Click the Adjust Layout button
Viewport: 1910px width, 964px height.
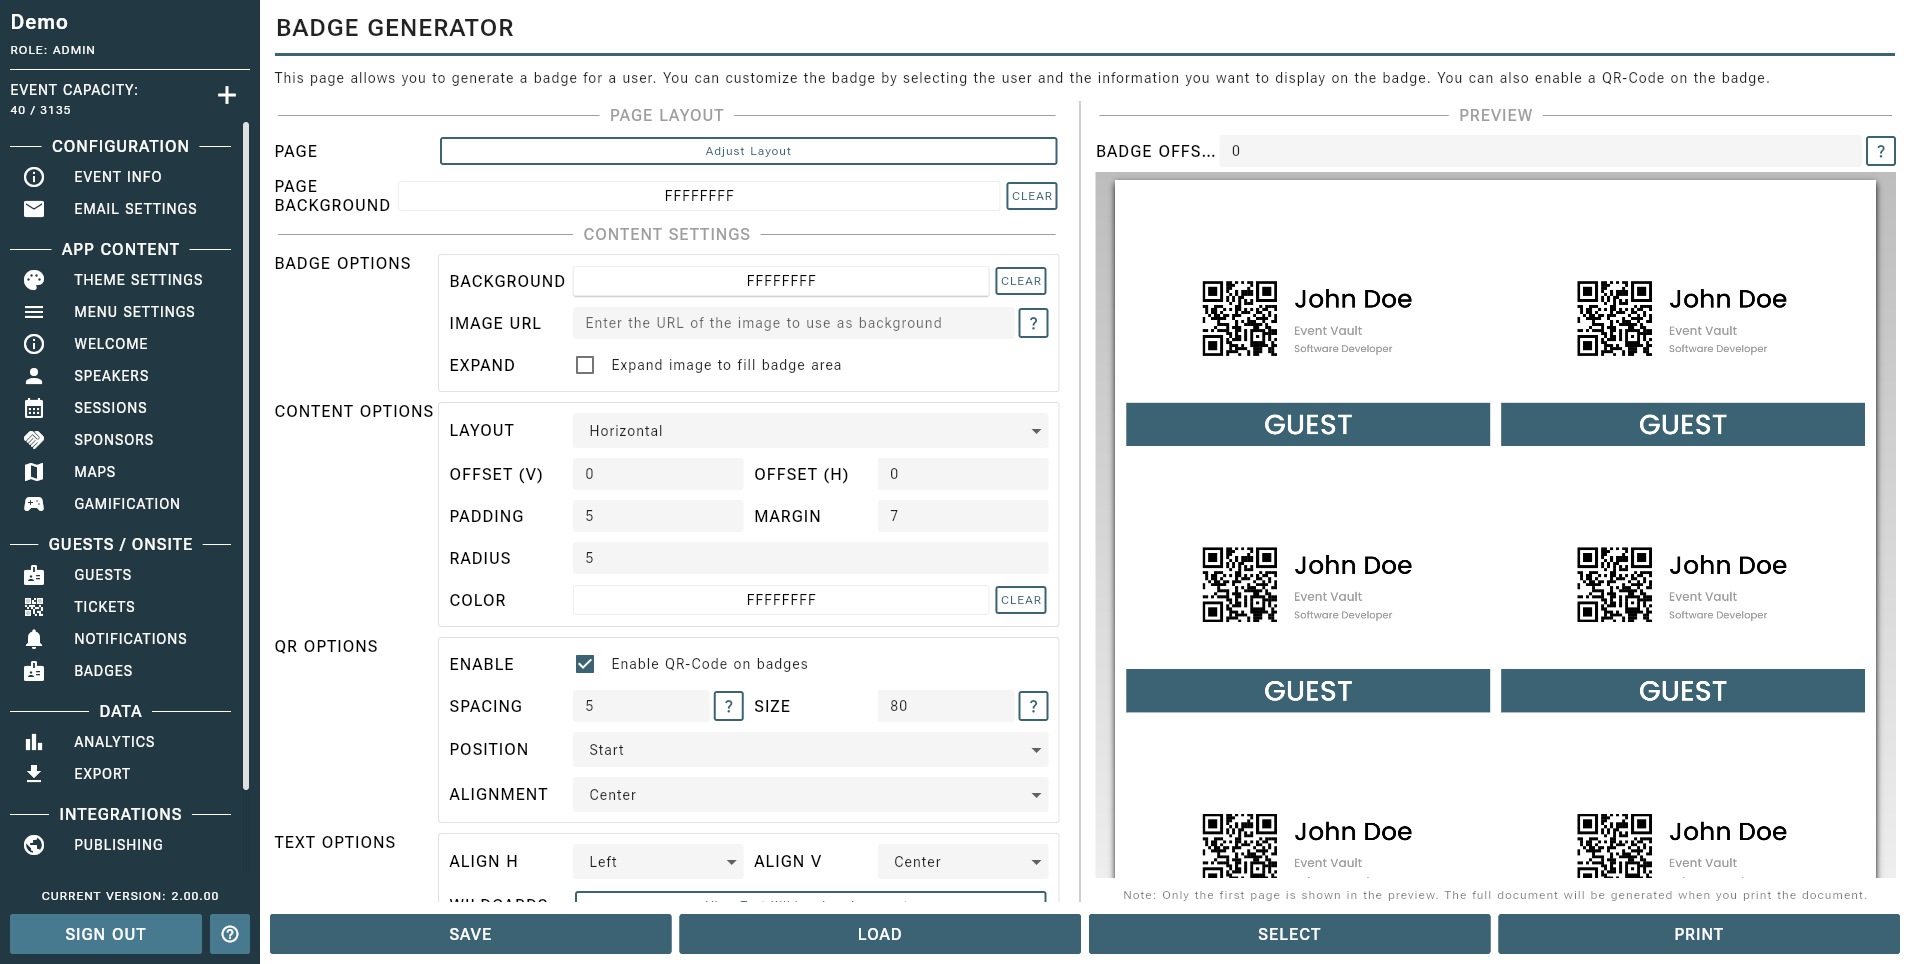coord(748,151)
